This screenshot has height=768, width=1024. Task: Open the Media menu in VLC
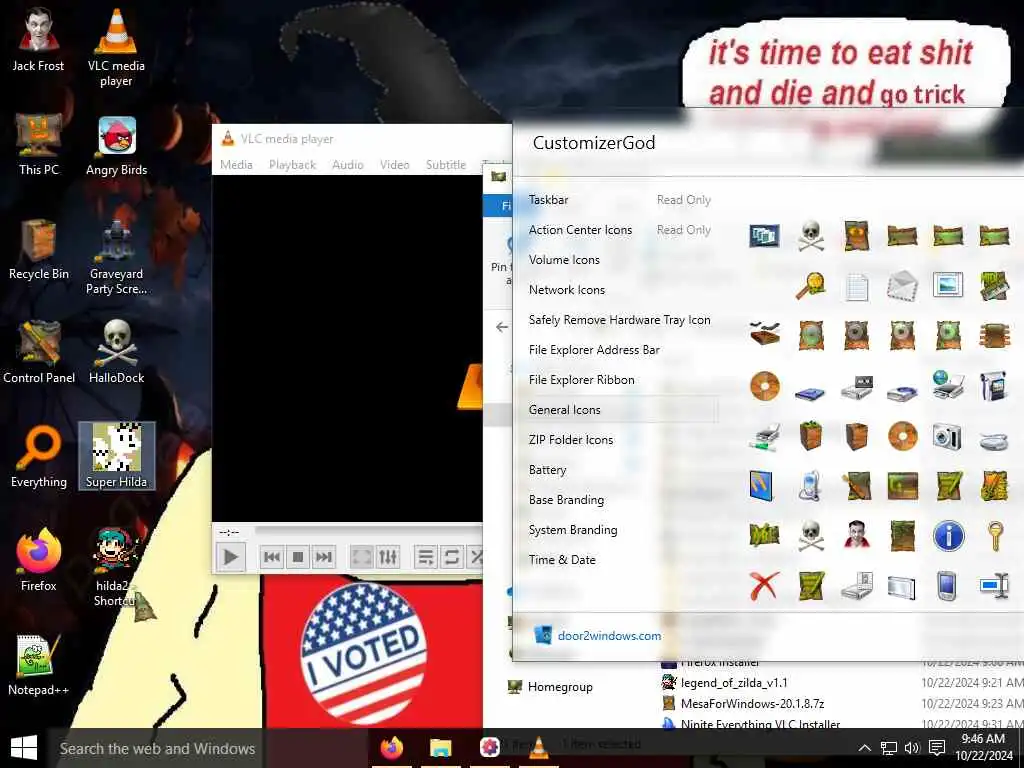click(x=236, y=165)
